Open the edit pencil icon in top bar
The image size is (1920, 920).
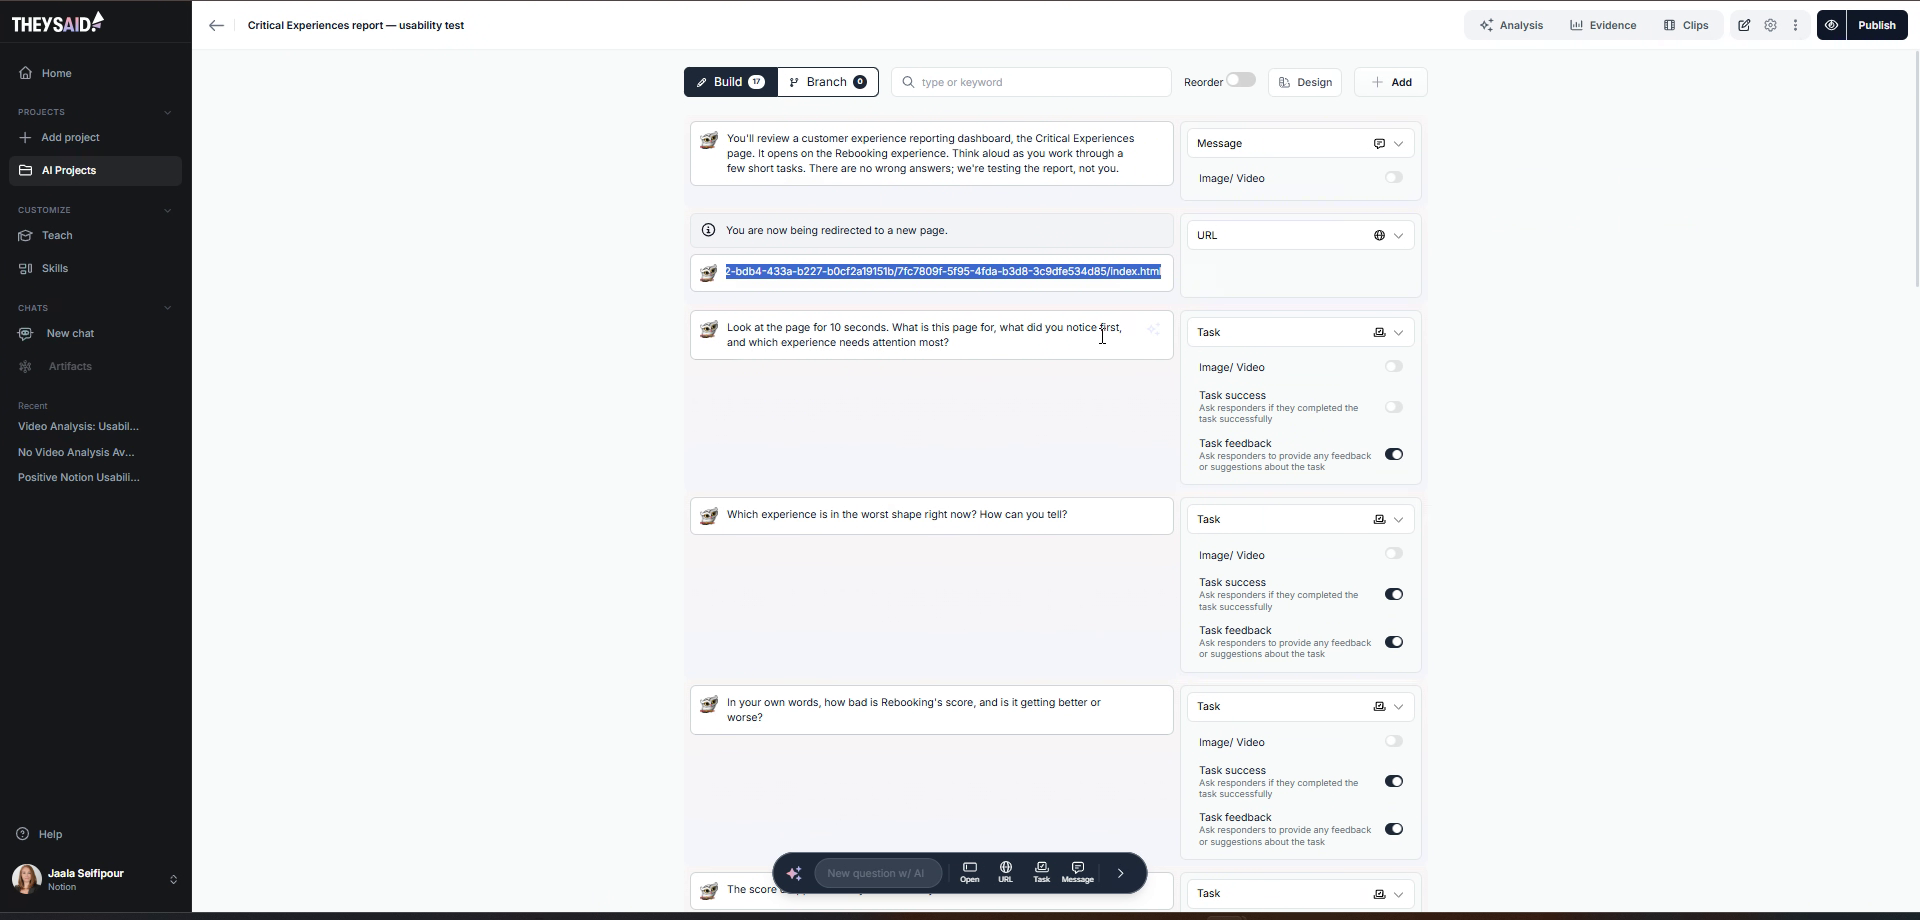pos(1744,26)
